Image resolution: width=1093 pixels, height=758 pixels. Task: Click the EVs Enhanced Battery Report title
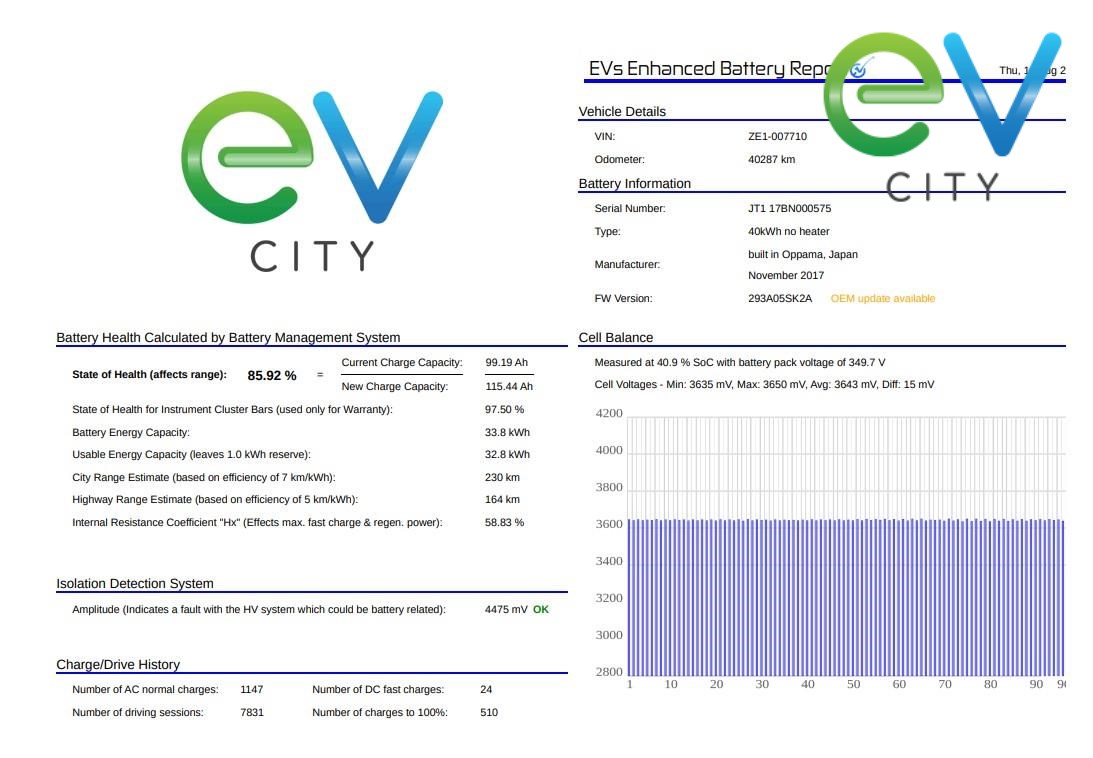[x=705, y=69]
